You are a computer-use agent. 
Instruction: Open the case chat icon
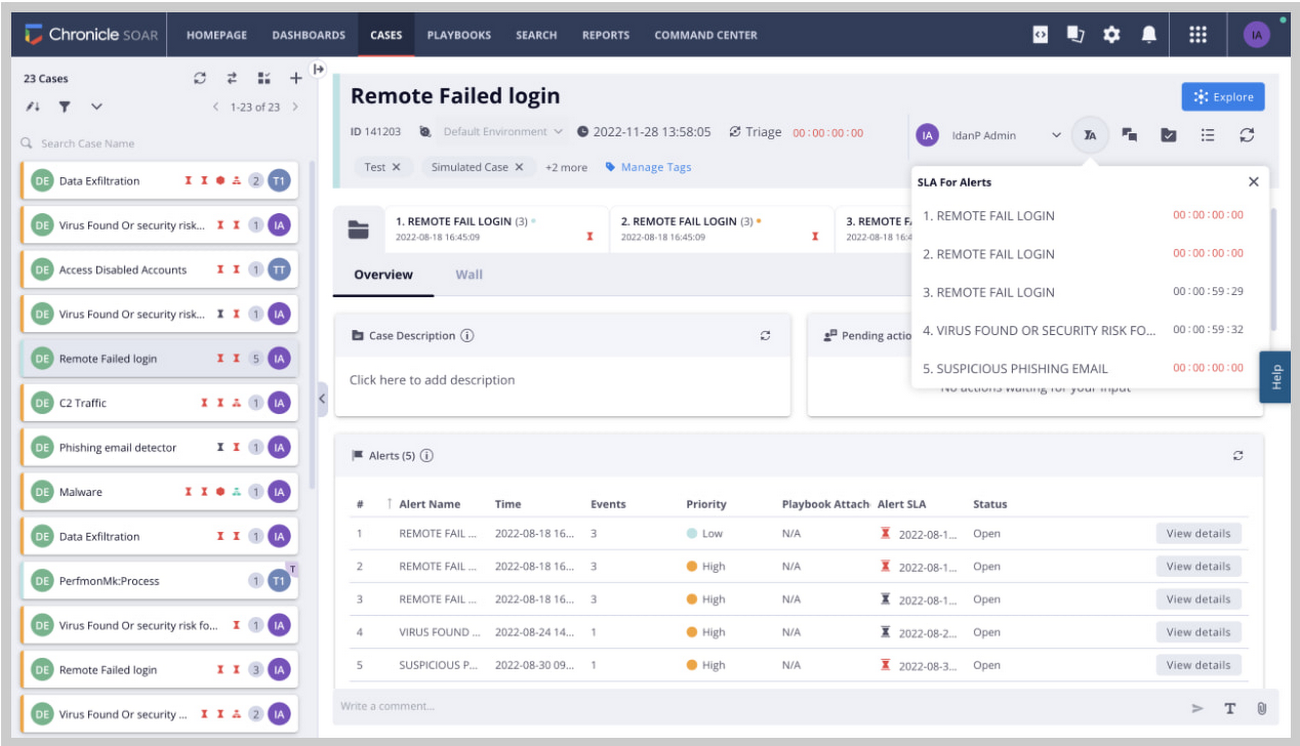pos(1129,135)
